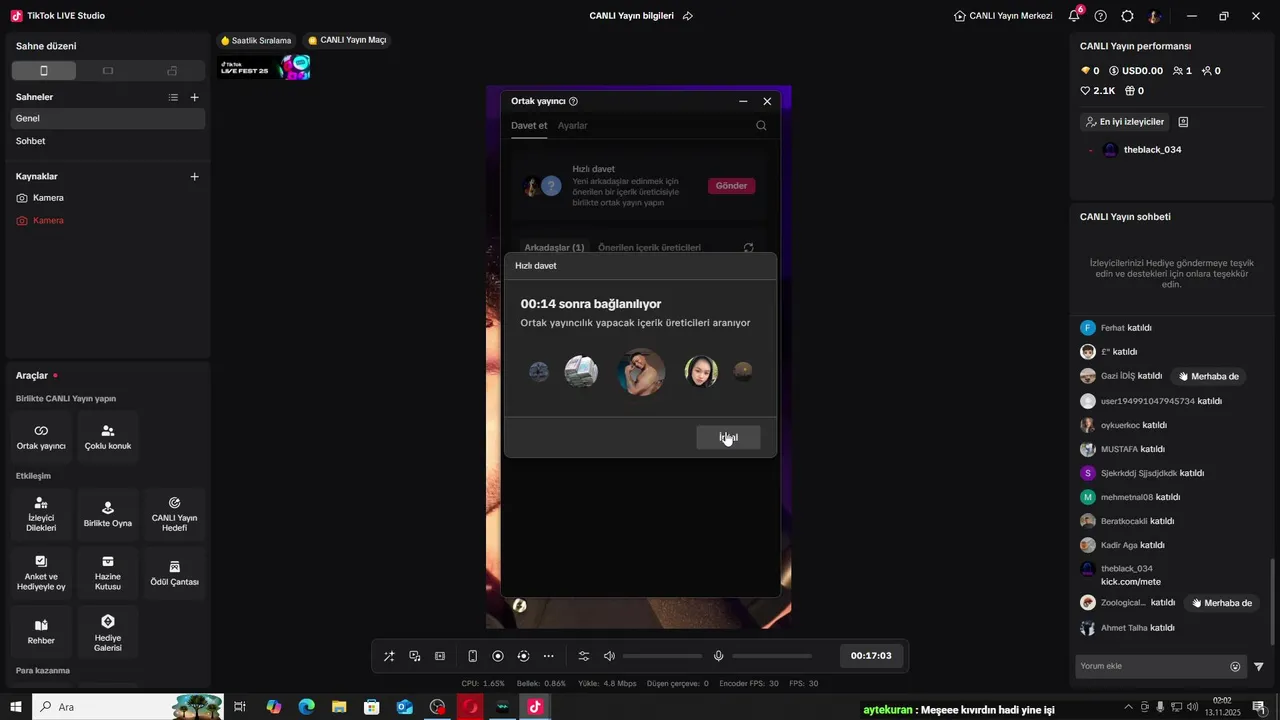
Task: Cancel quick invite with İptal button
Action: [728, 437]
